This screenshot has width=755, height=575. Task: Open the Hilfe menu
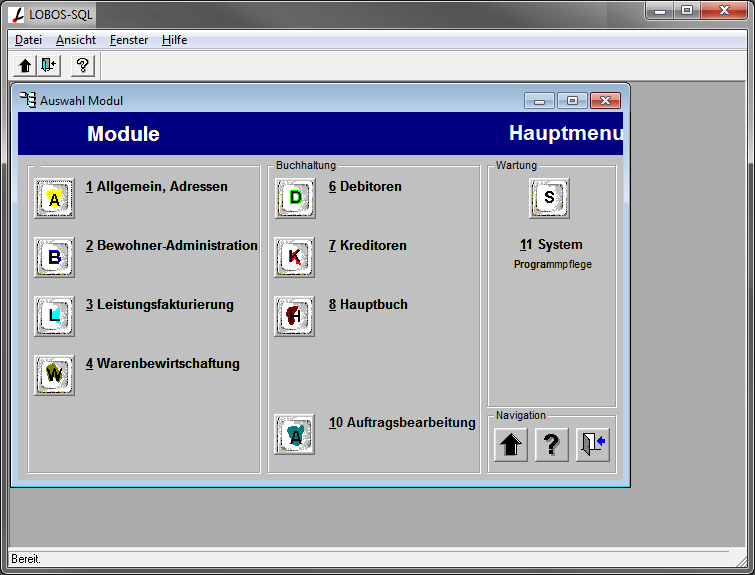174,40
